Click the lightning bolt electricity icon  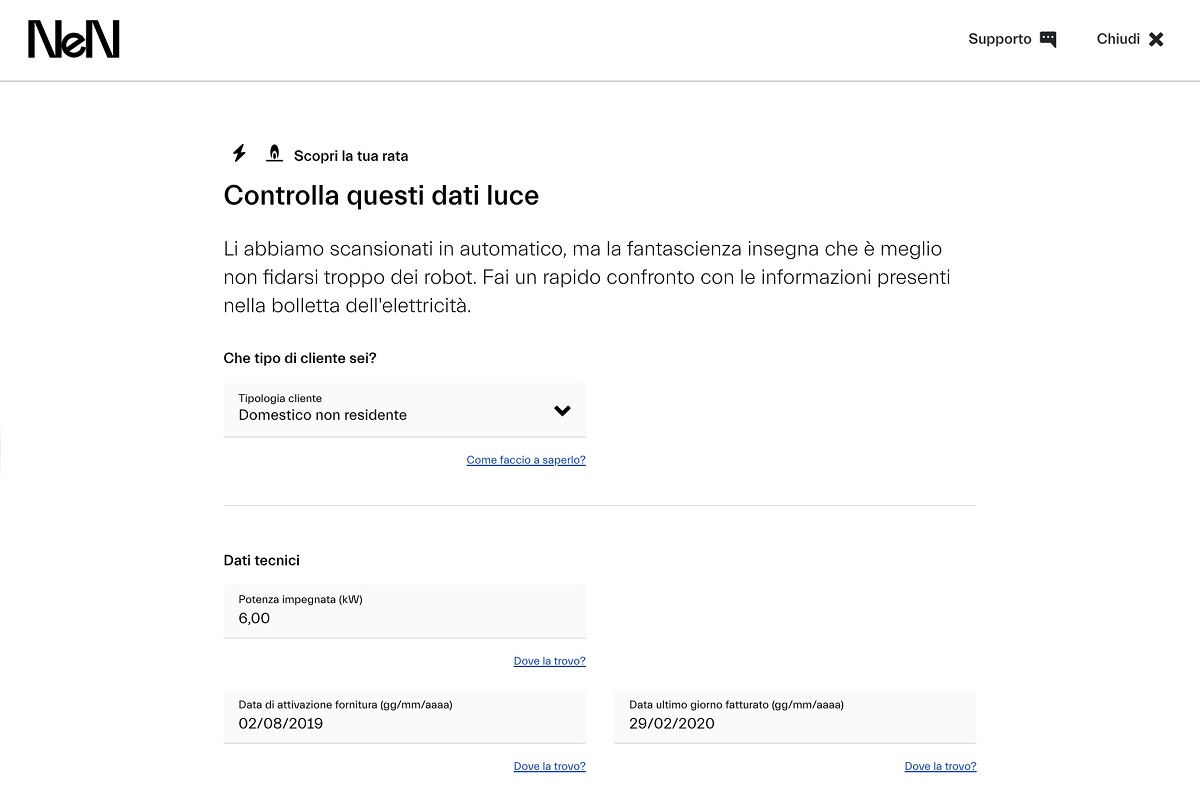click(x=239, y=154)
